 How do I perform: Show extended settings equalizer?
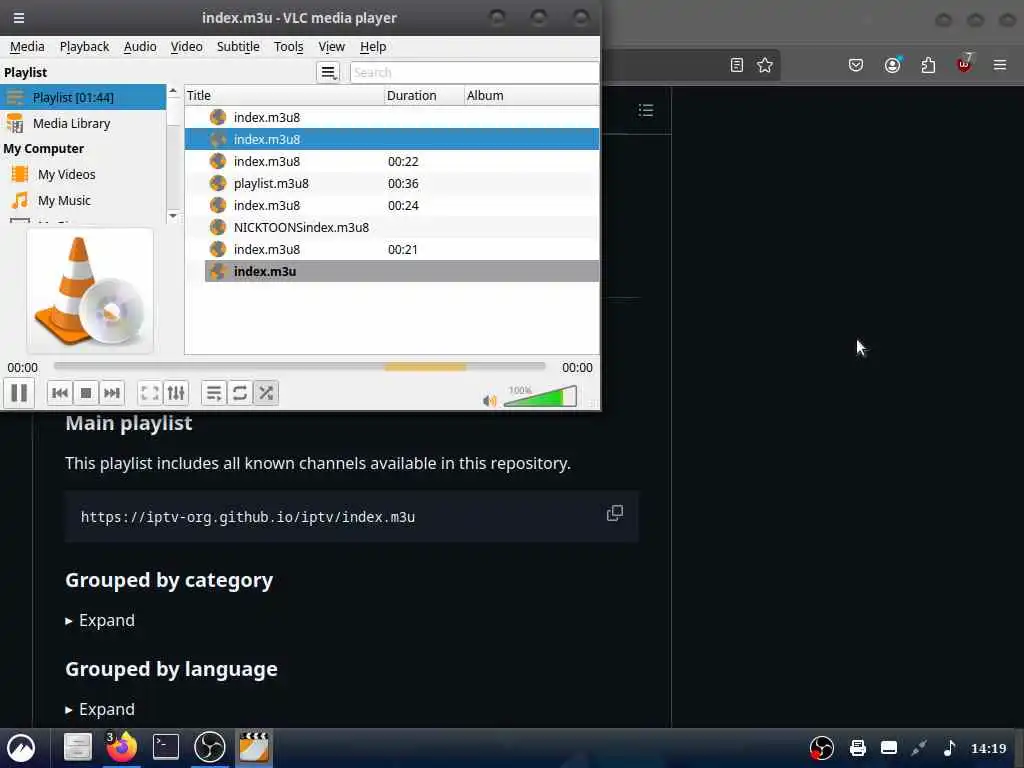point(176,393)
